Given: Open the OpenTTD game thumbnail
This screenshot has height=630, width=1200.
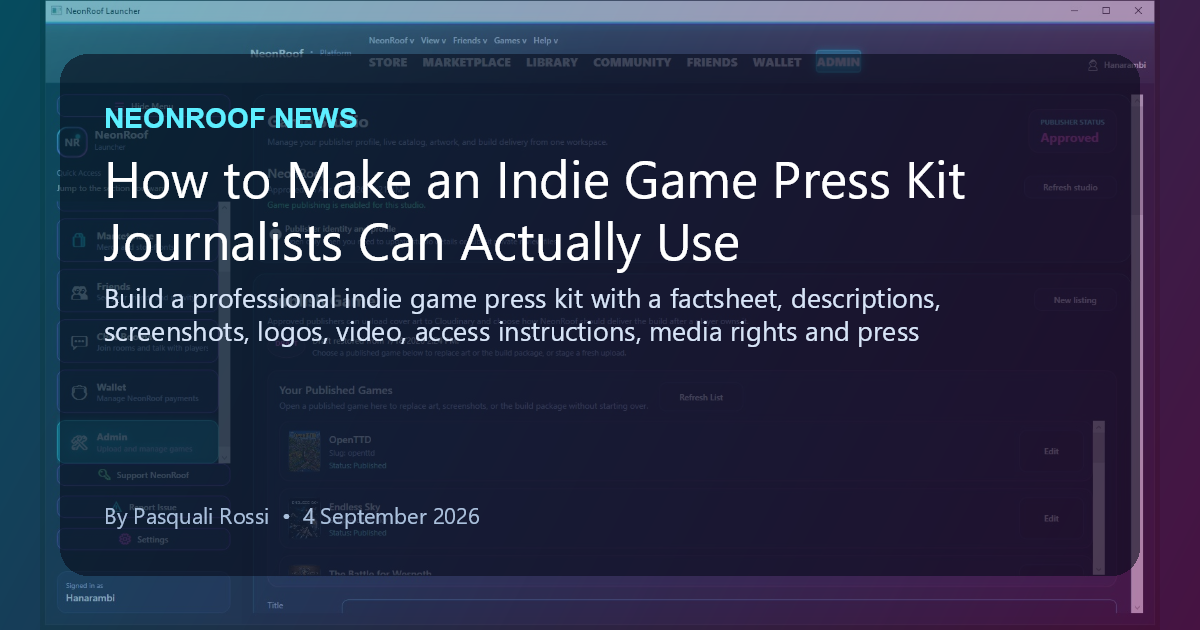Looking at the screenshot, I should (304, 452).
